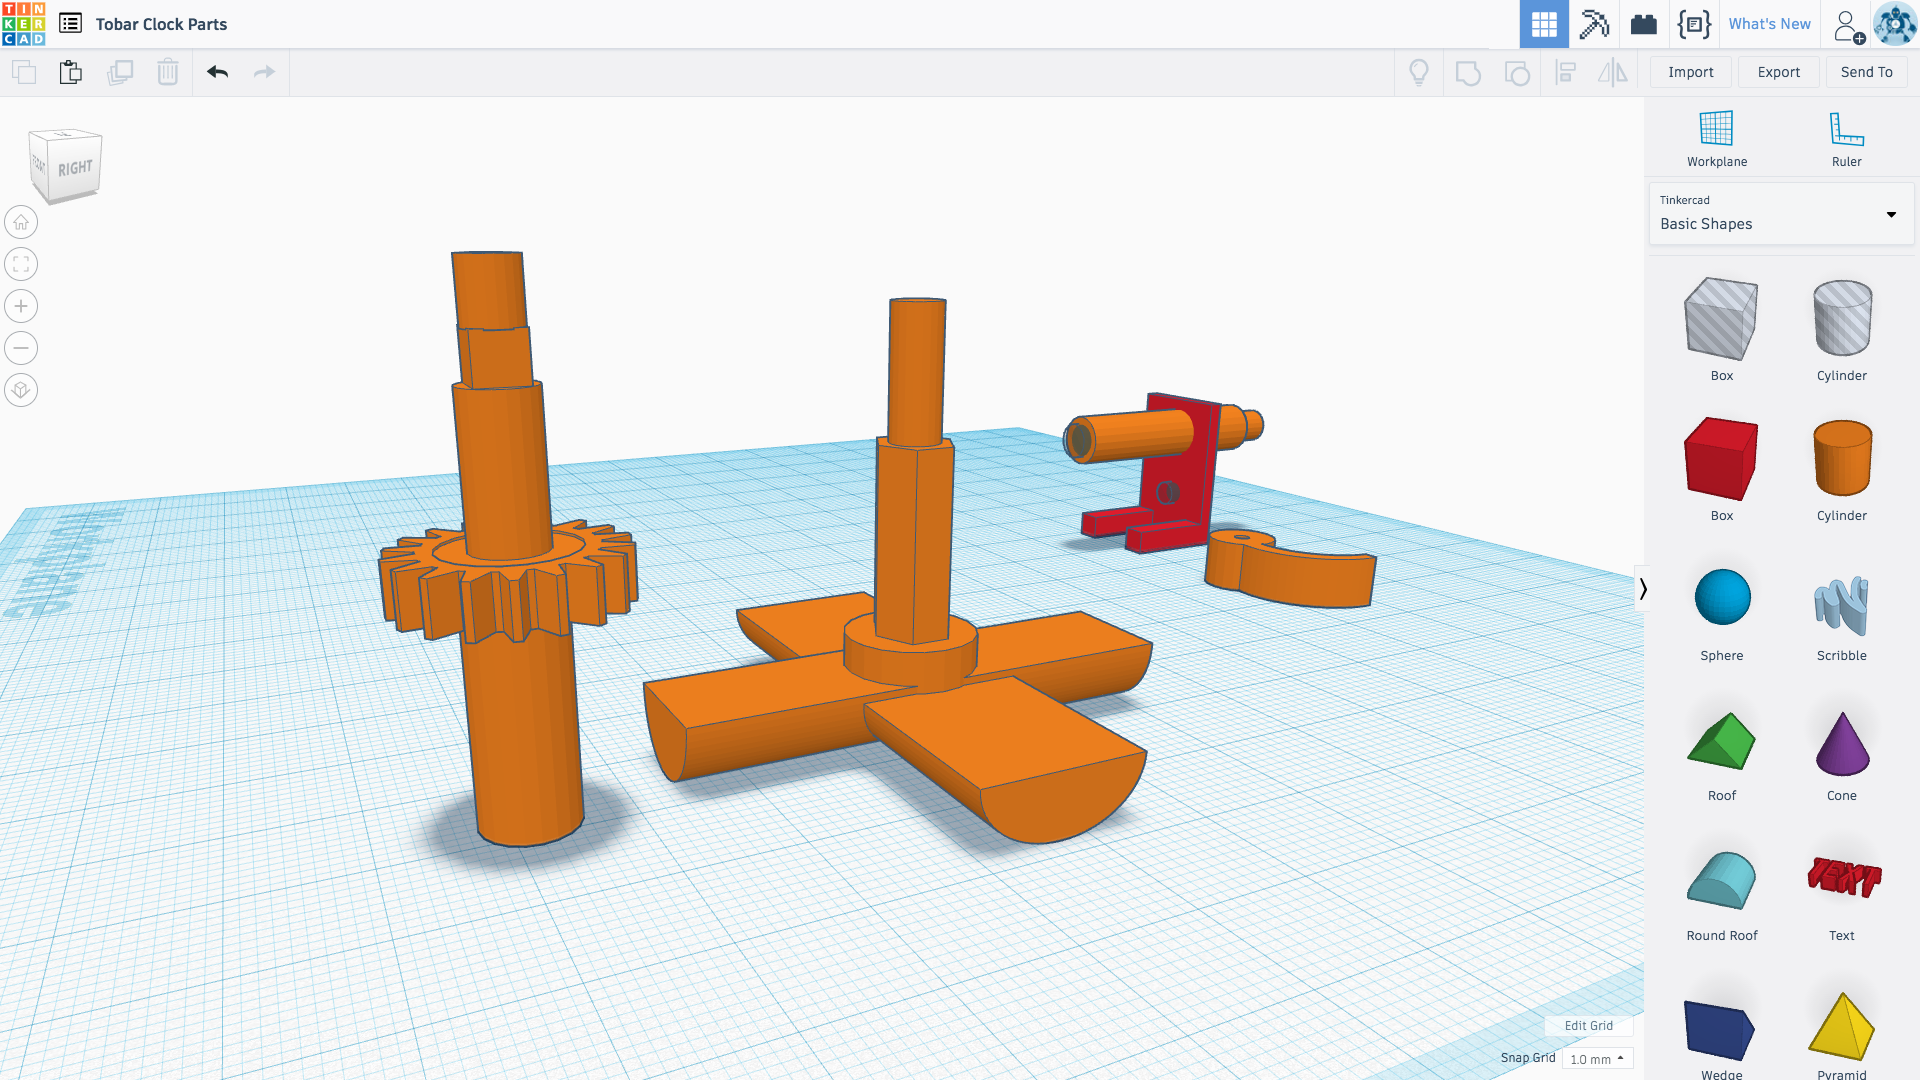
Task: Click the fit all in view icon
Action: click(x=21, y=264)
